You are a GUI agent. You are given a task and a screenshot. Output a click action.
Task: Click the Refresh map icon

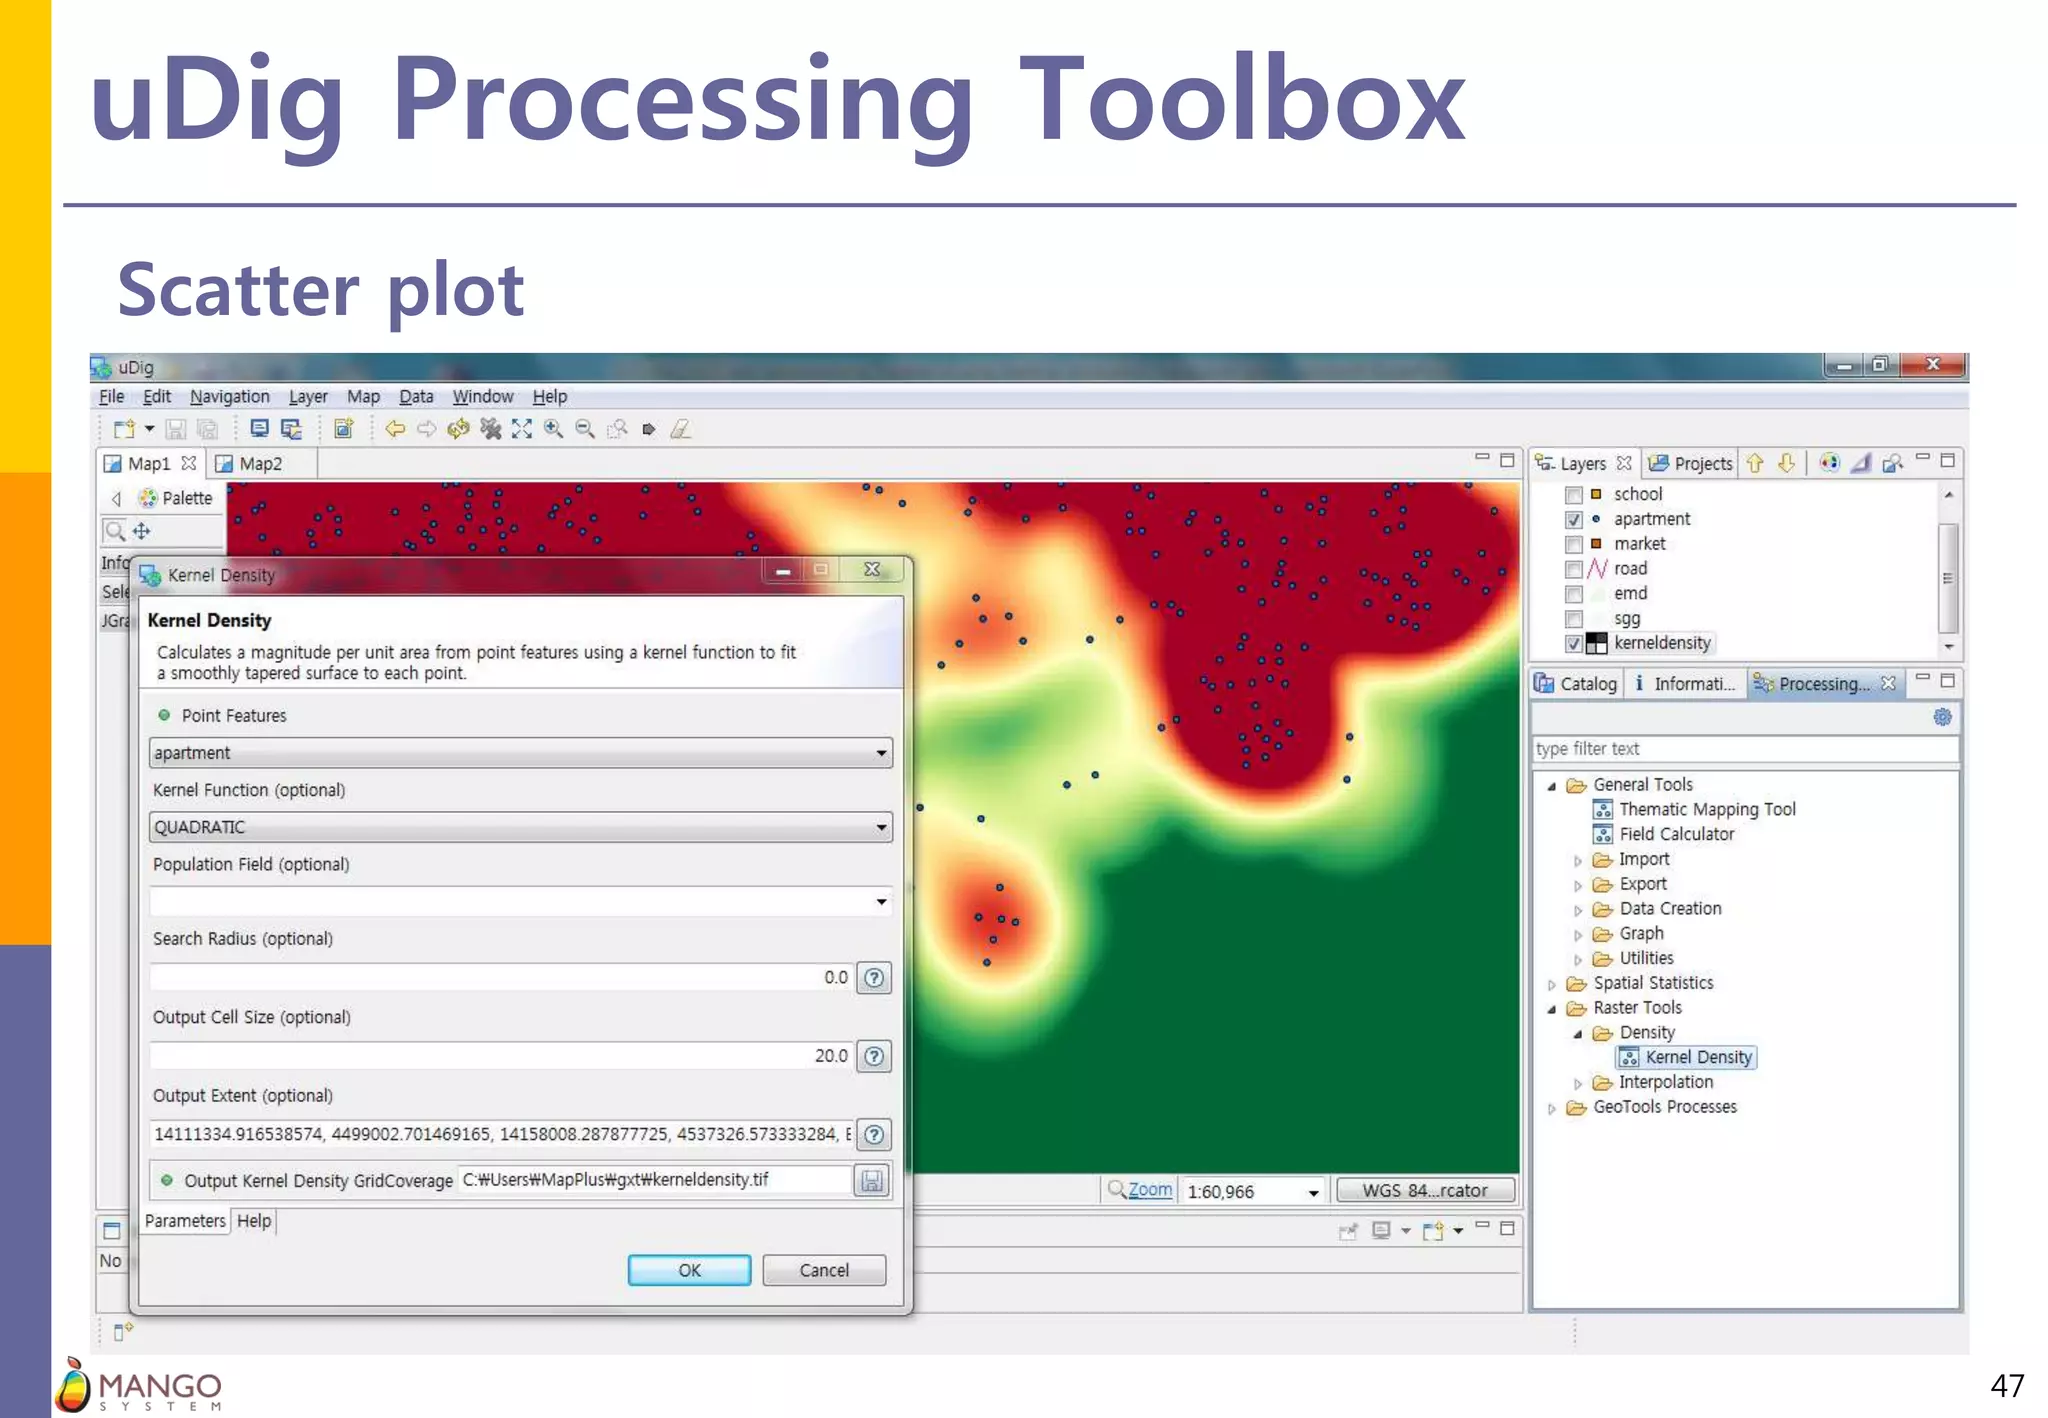459,429
